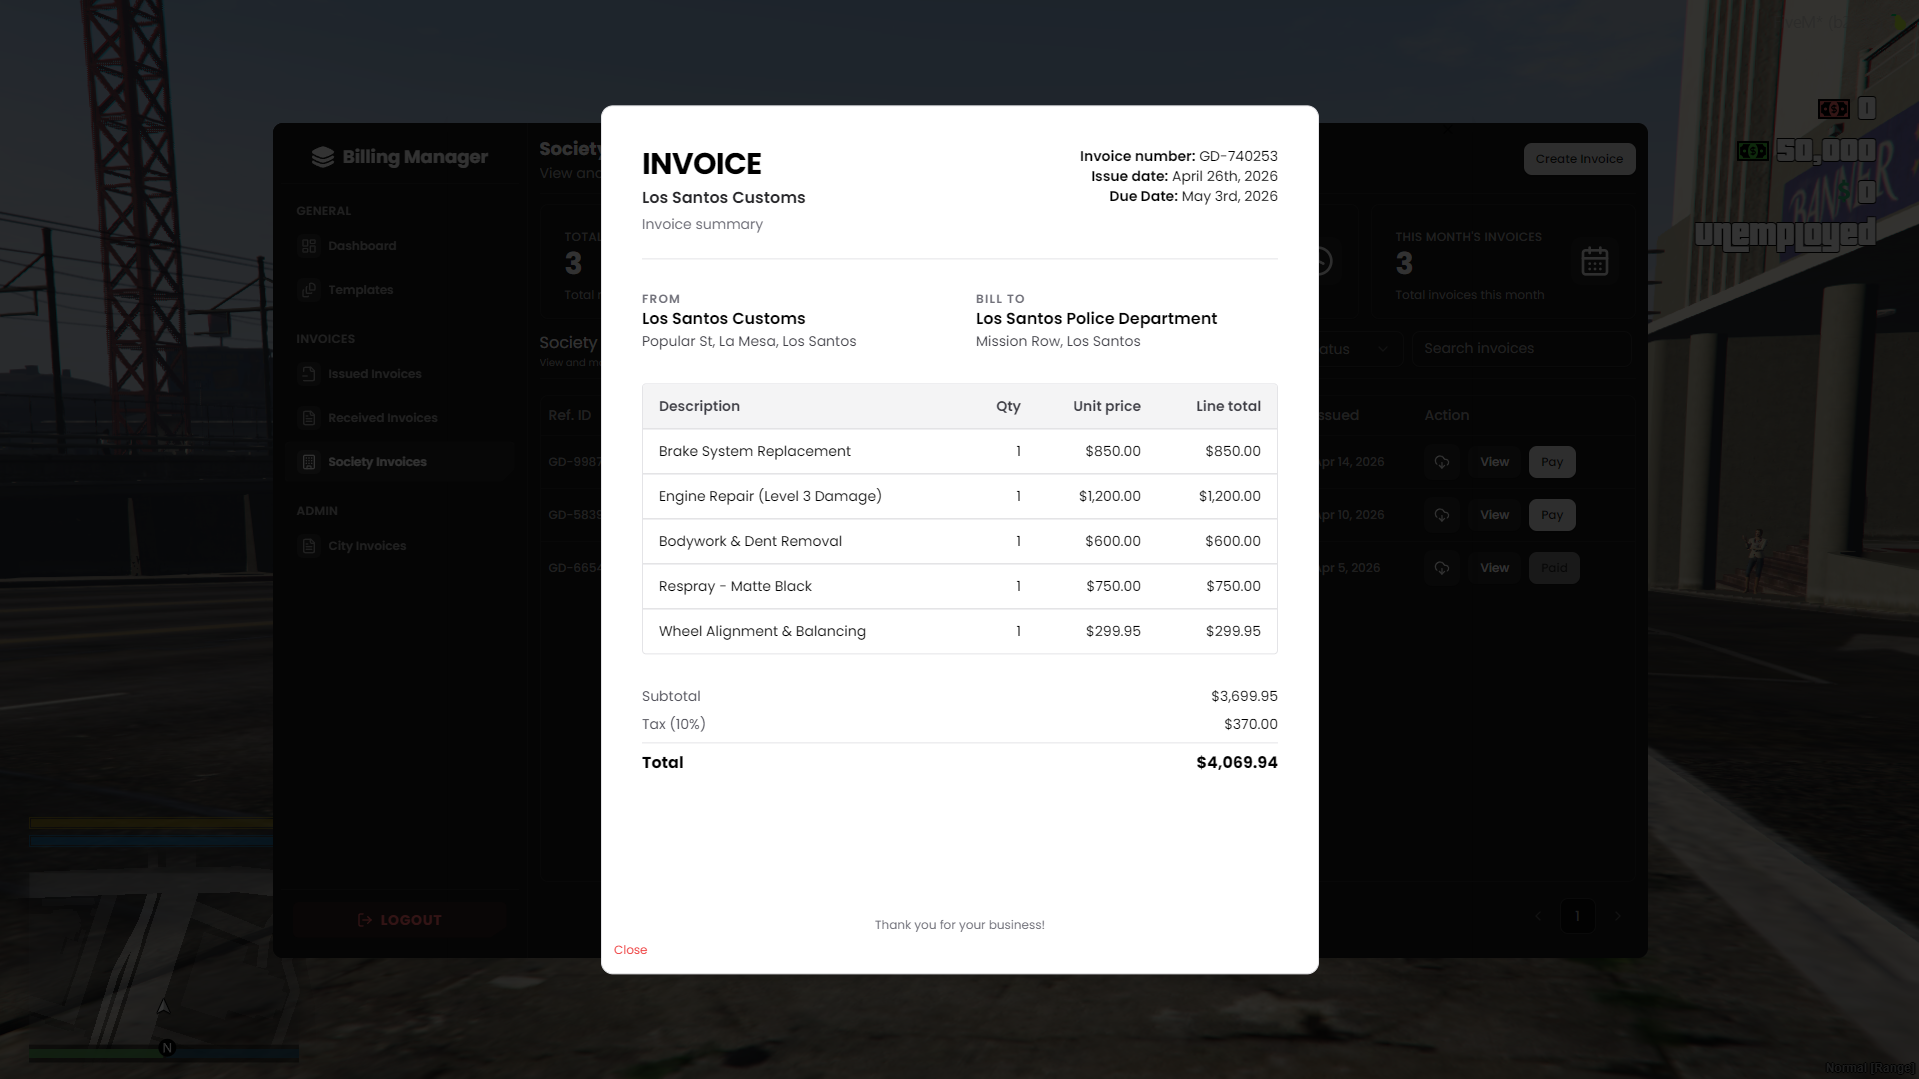The width and height of the screenshot is (1919, 1079).
Task: Pay the Apr 10, 2026 invoice
Action: click(x=1552, y=515)
